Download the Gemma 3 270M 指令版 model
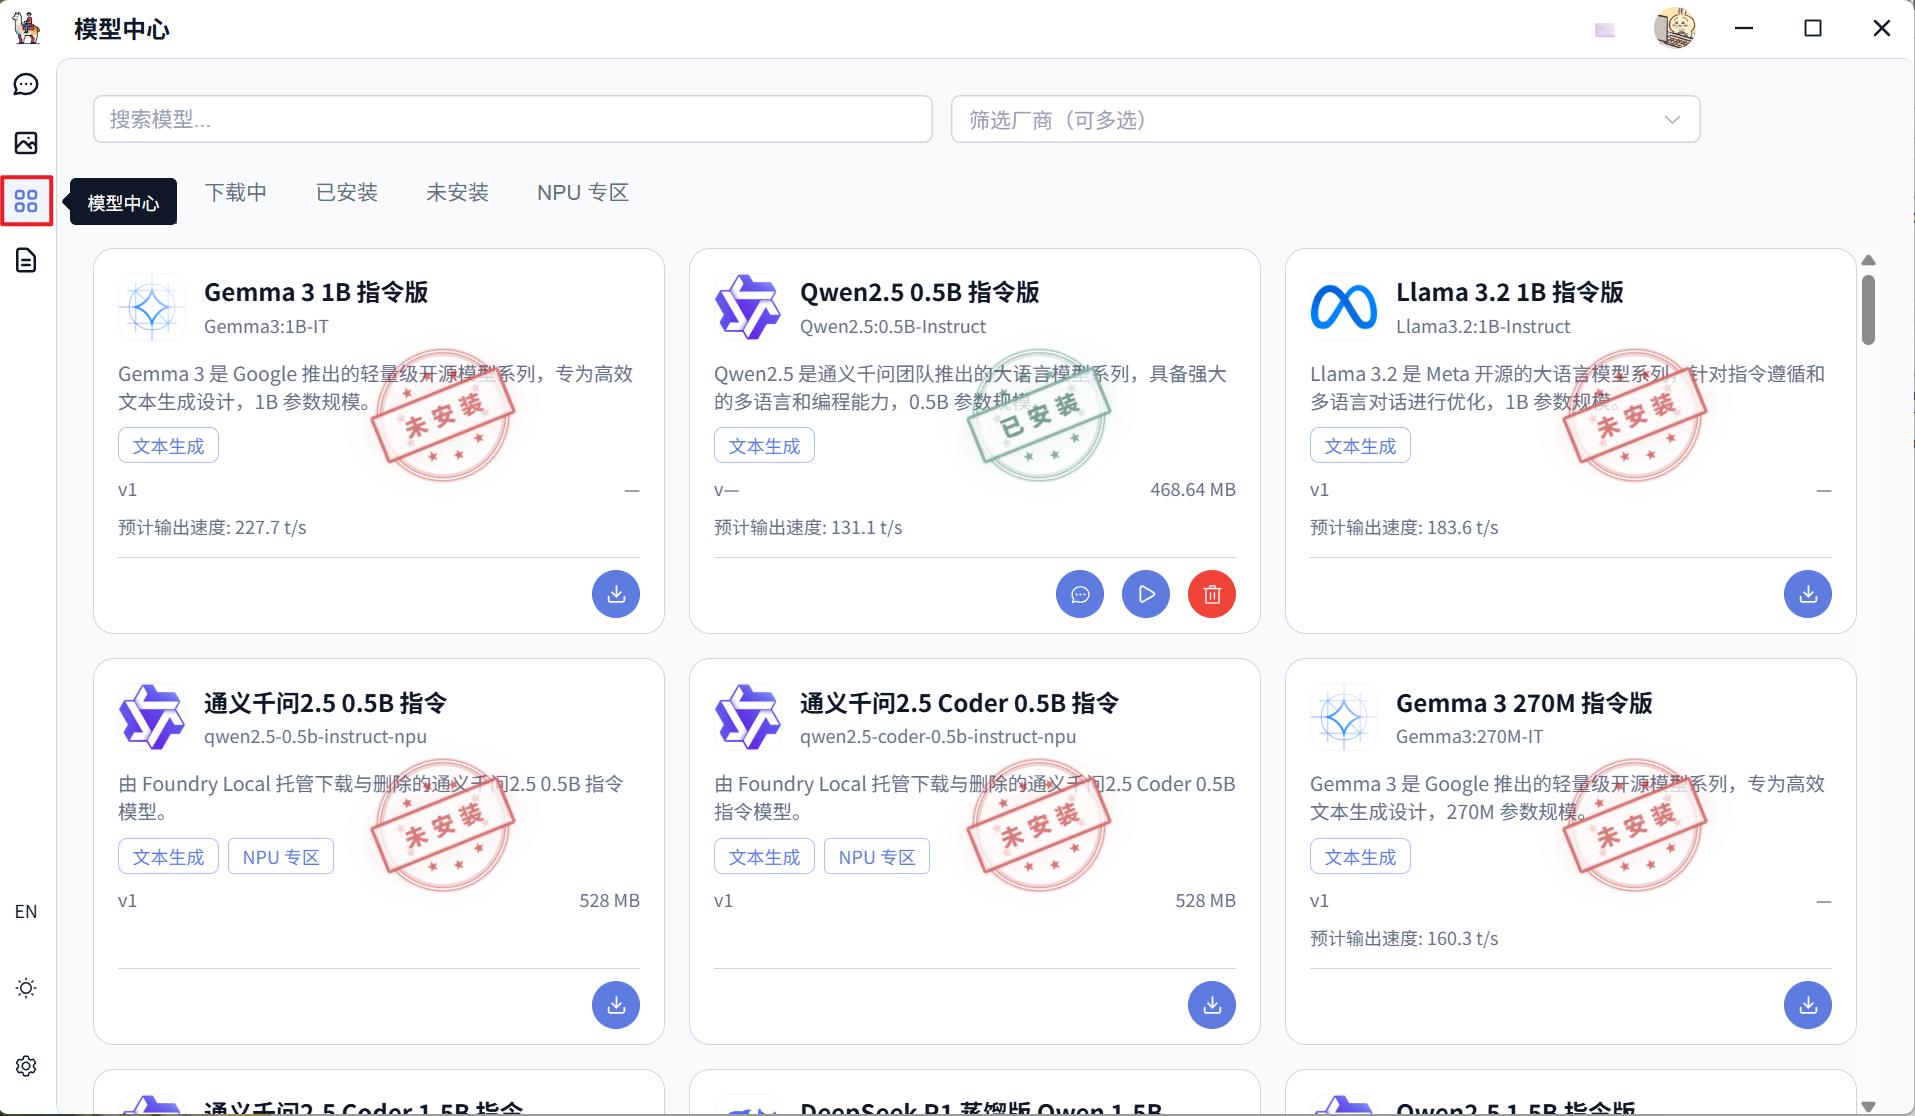1915x1116 pixels. (x=1808, y=1005)
